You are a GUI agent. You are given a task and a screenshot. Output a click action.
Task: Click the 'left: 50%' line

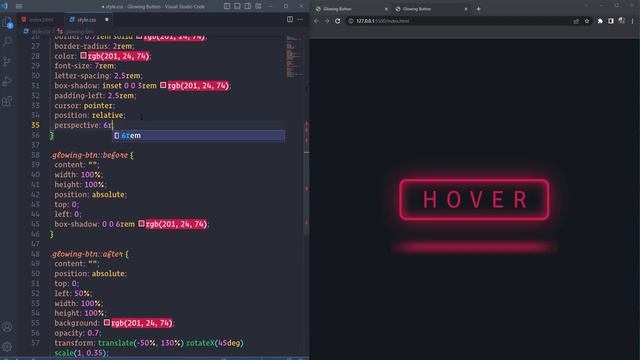click(73, 293)
